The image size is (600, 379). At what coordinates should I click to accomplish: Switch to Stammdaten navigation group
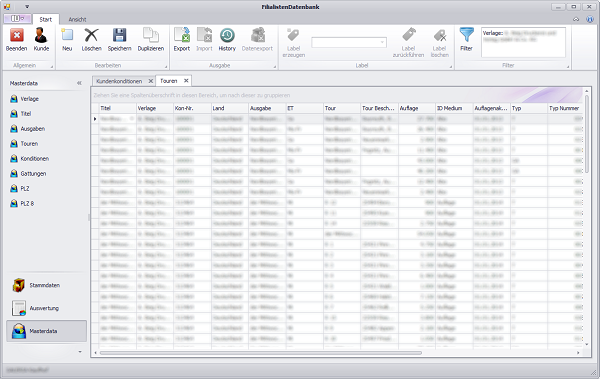(x=46, y=285)
